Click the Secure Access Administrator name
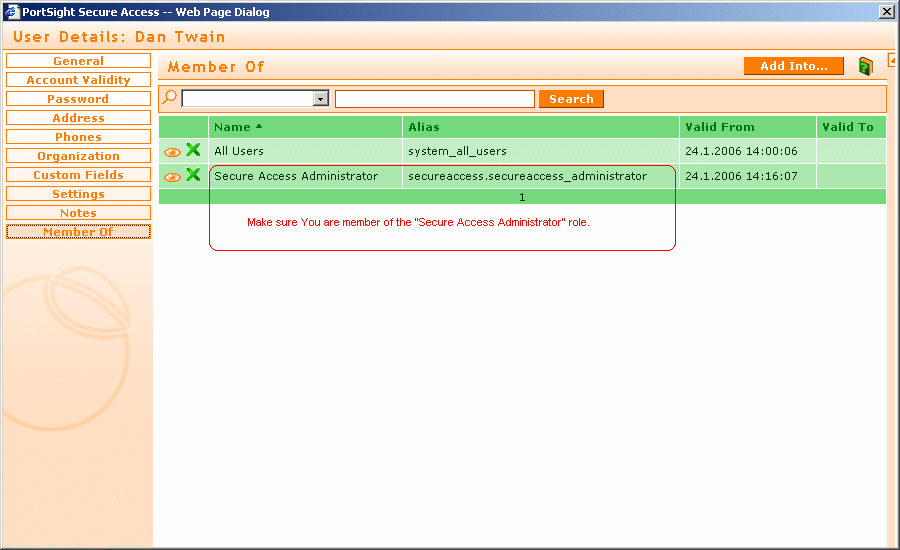The width and height of the screenshot is (900, 550). 296,176
